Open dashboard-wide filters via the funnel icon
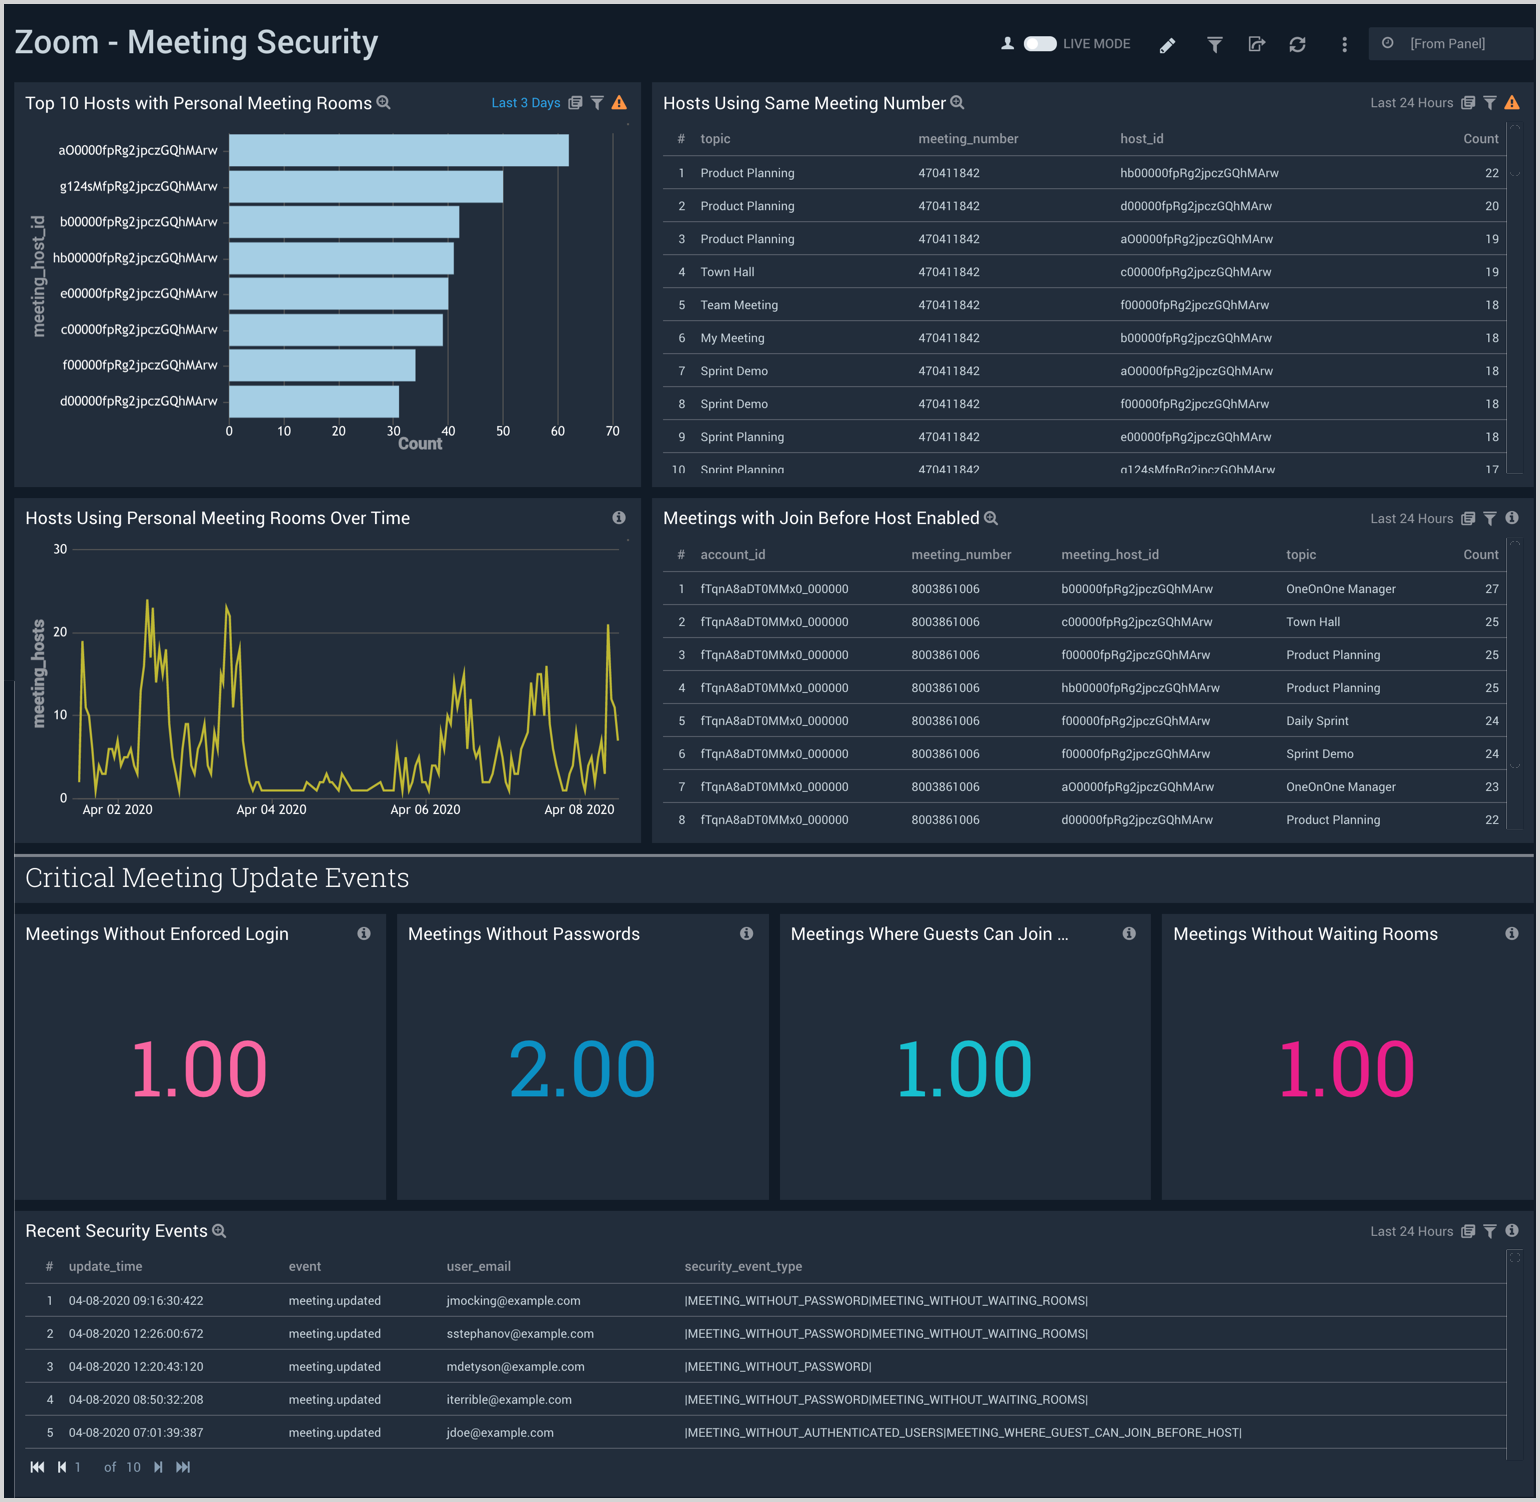The width and height of the screenshot is (1540, 1502). click(1214, 44)
